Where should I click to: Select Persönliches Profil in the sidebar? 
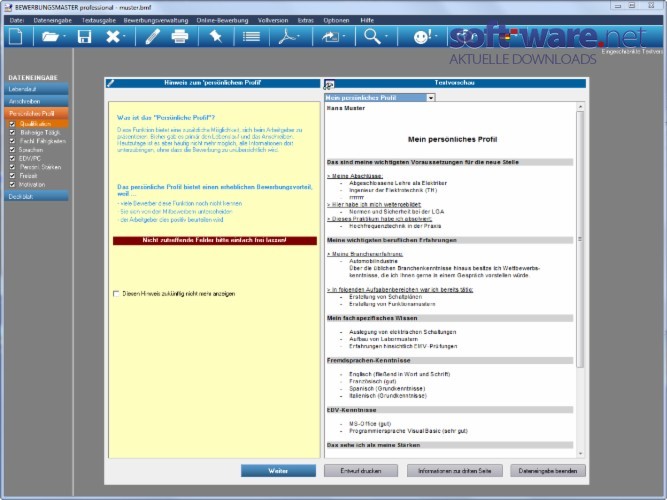pyautogui.click(x=36, y=113)
